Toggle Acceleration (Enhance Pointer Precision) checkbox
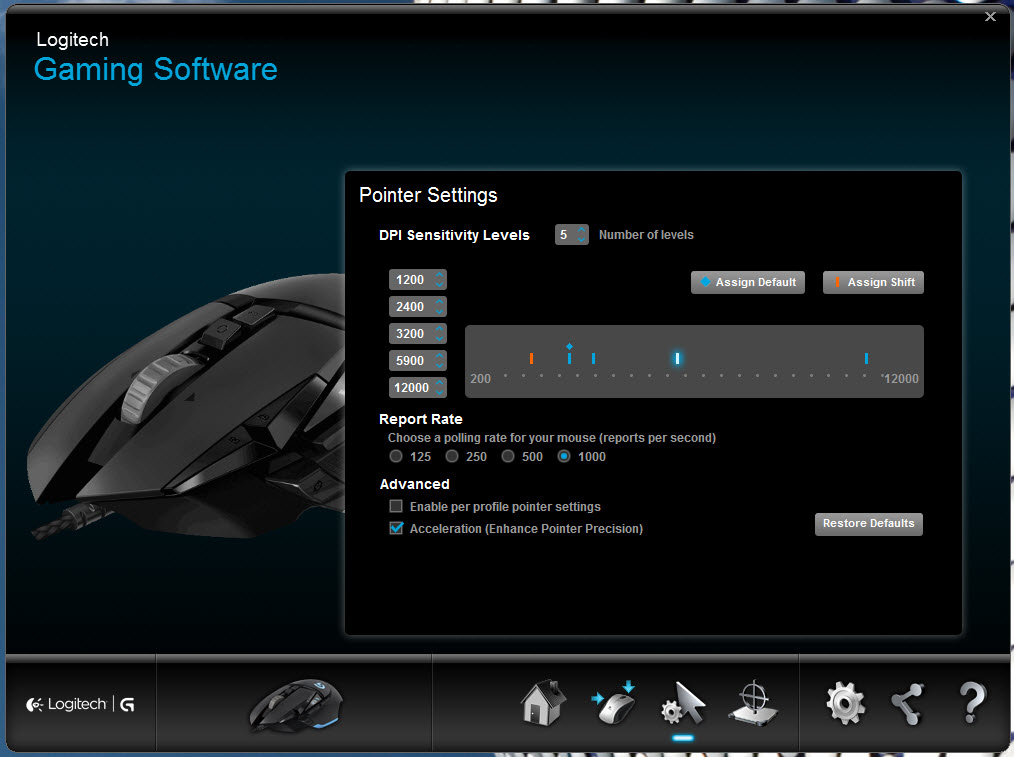 [x=396, y=528]
